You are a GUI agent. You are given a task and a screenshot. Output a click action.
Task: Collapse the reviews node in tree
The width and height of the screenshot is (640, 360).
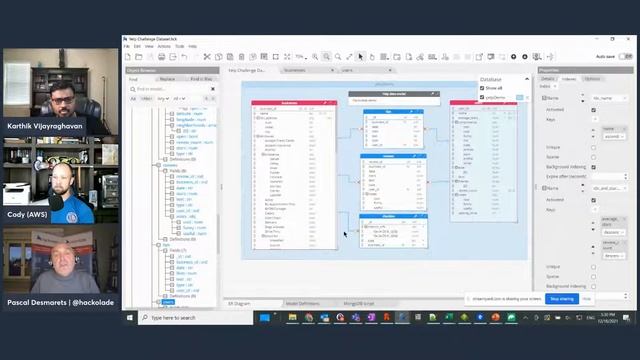click(158, 165)
